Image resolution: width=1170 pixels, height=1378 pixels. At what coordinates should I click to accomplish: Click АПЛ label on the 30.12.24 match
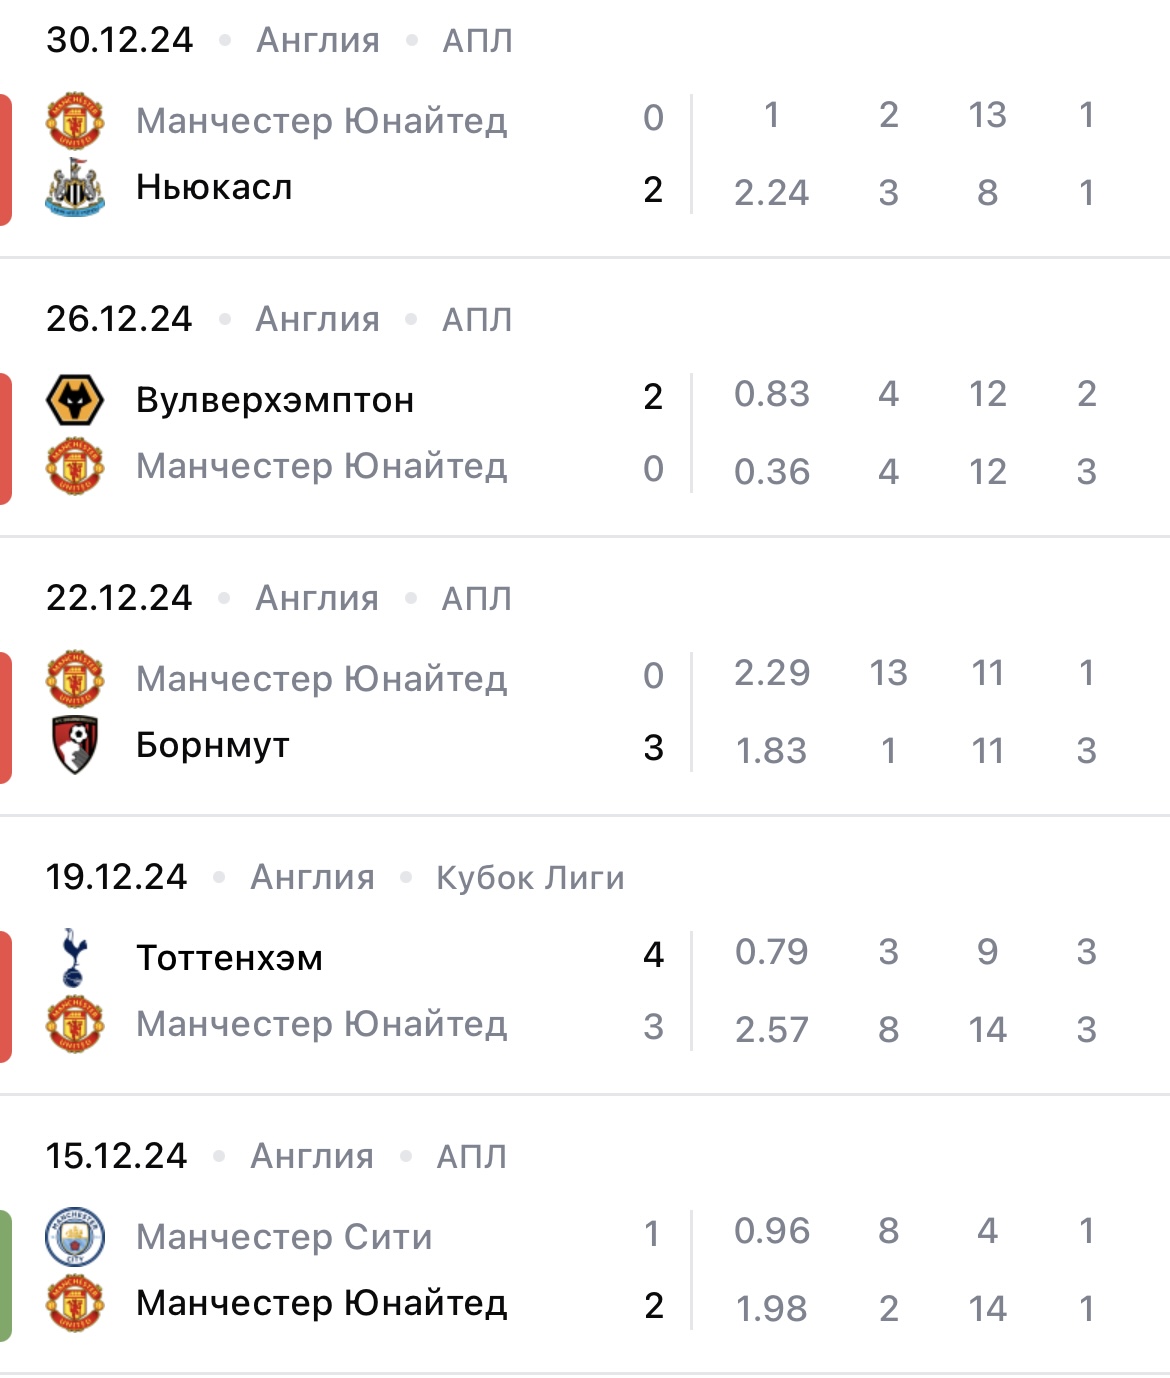point(478,41)
